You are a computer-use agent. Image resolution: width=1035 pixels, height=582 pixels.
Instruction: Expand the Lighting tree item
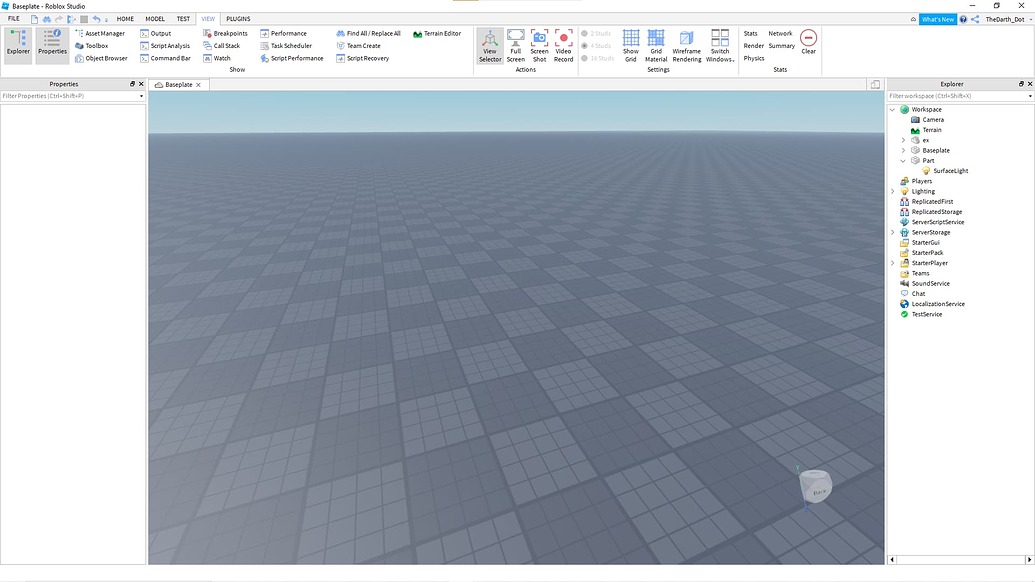891,191
